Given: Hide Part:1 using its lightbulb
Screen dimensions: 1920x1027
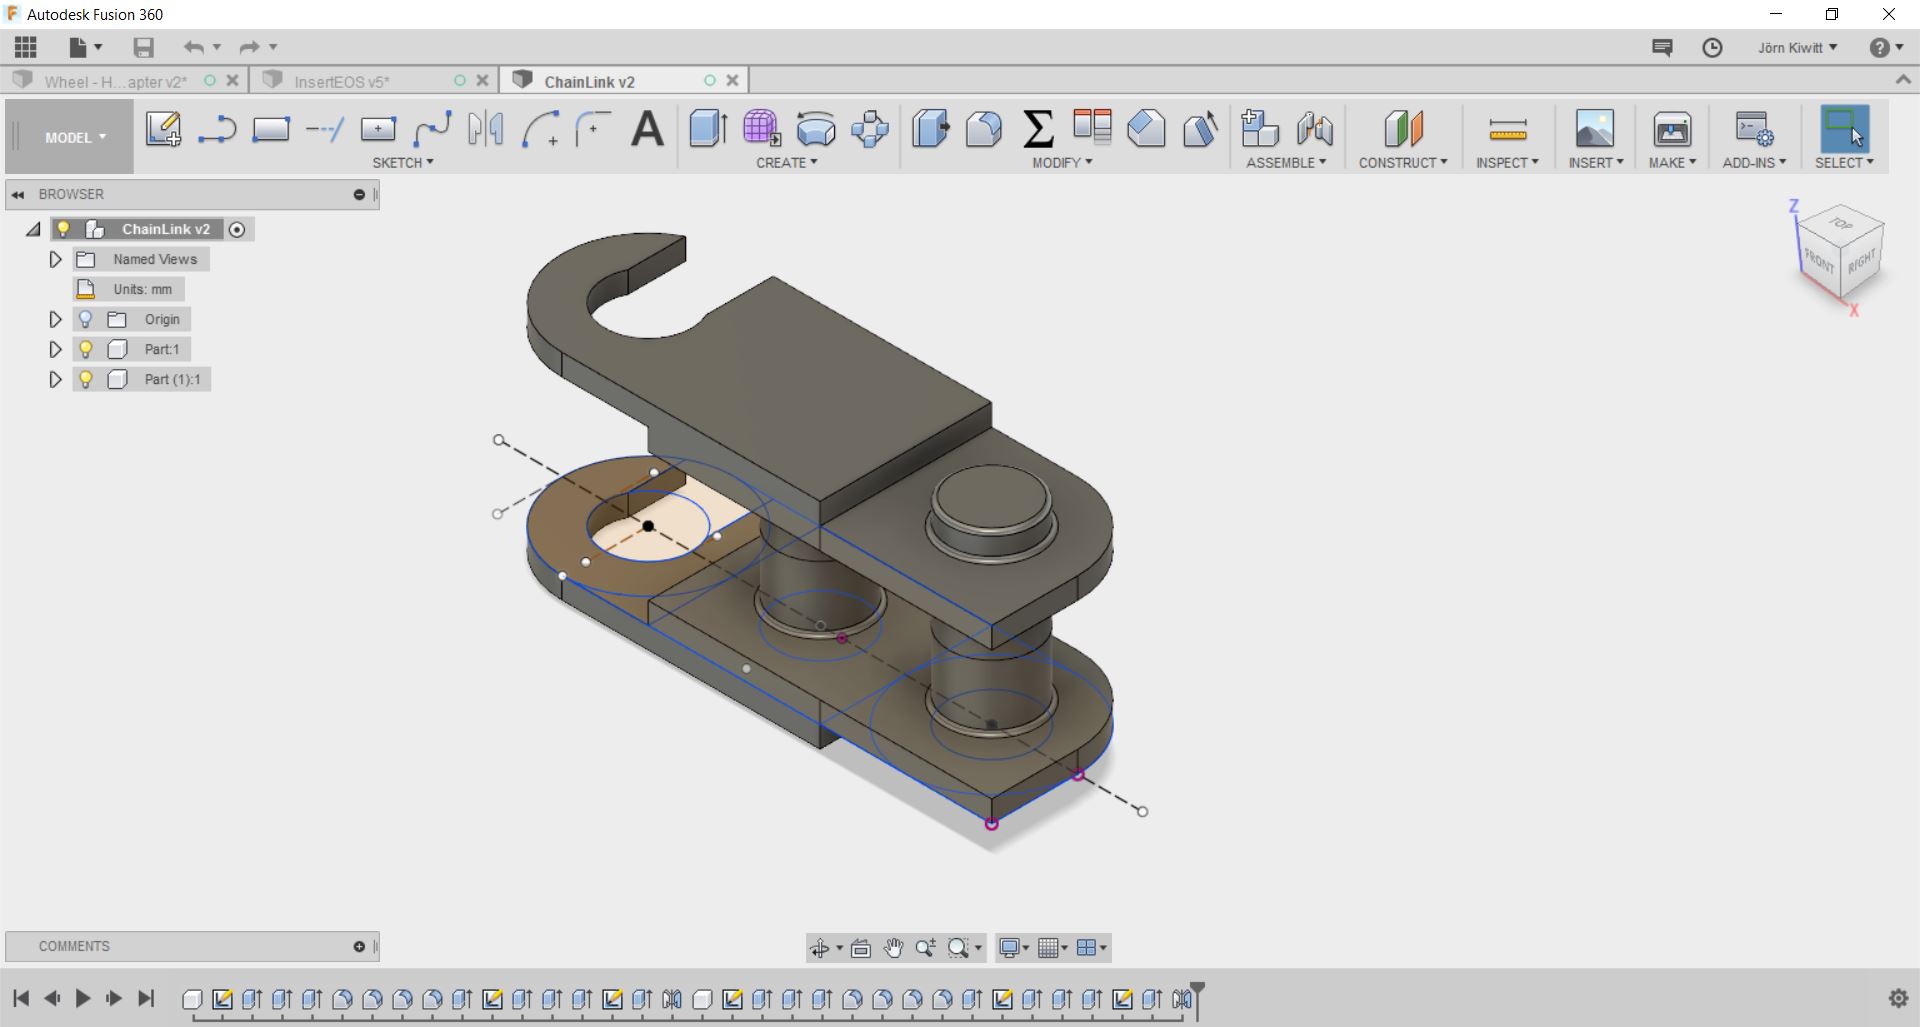Looking at the screenshot, I should click(x=86, y=349).
